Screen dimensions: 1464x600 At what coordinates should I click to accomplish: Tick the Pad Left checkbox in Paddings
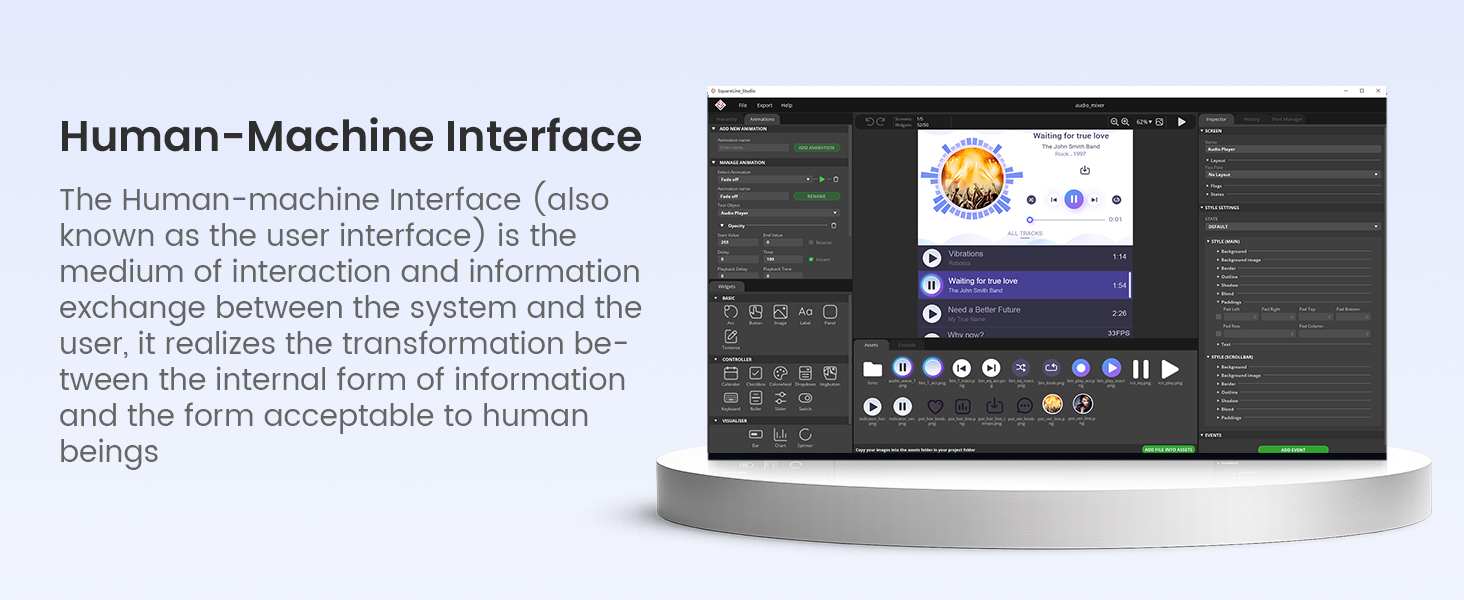click(1218, 317)
